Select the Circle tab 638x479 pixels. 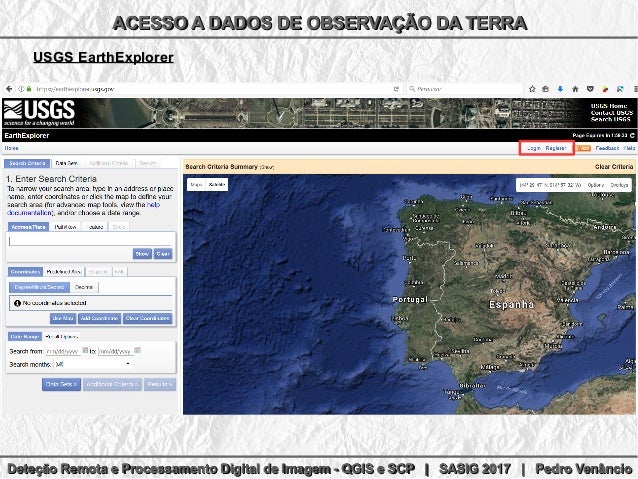[119, 227]
